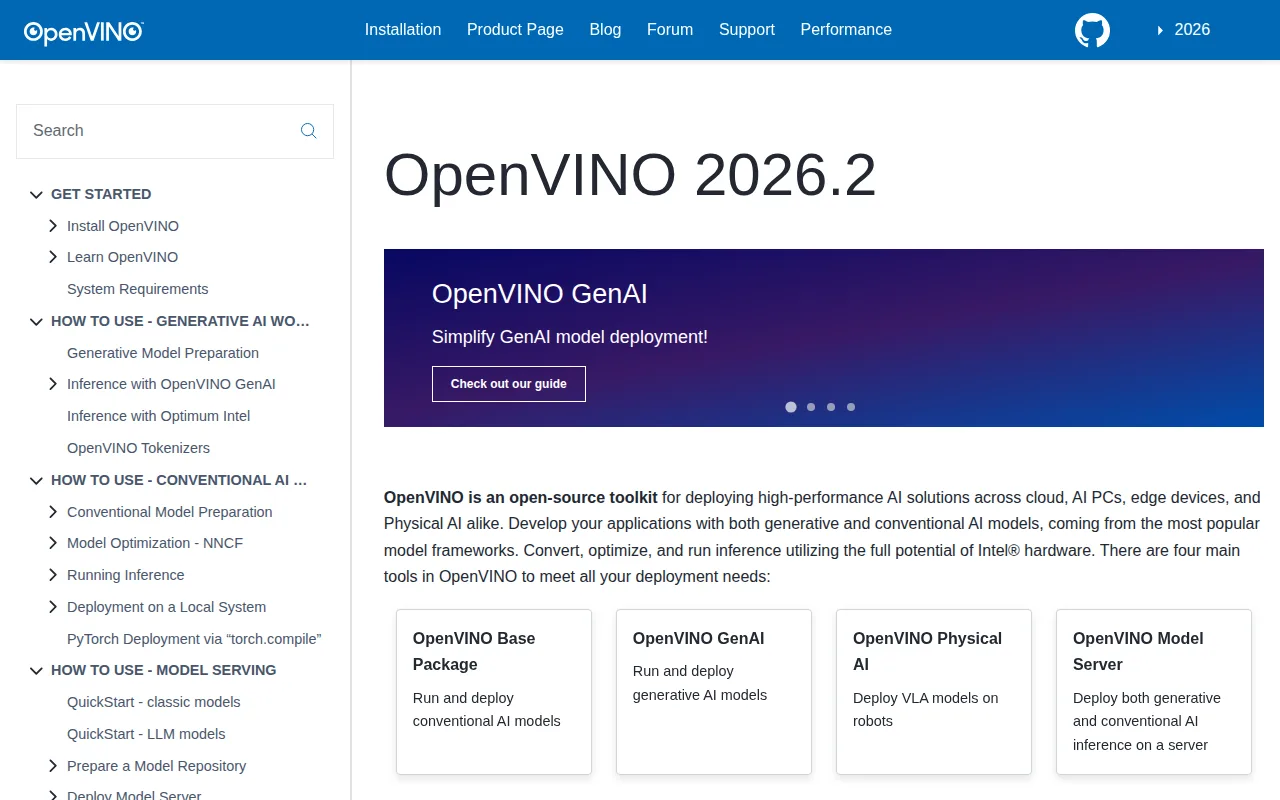The height and width of the screenshot is (800, 1280).
Task: Open Running Inference sidebar link
Action: point(126,575)
